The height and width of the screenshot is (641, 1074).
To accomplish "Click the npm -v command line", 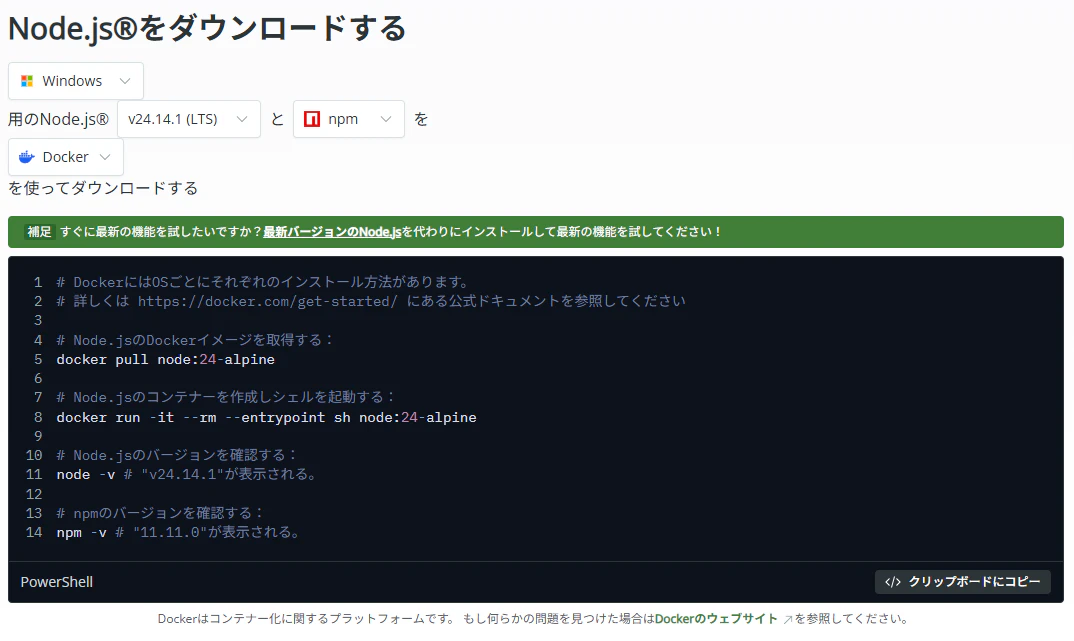I will 178,533.
